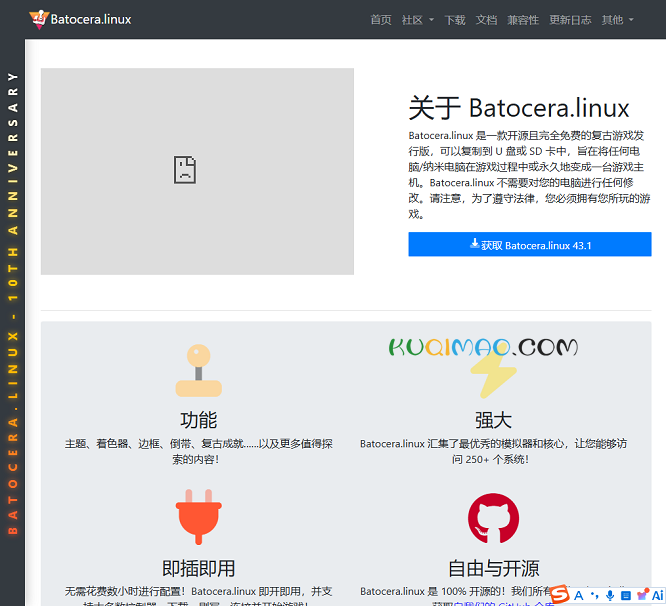666x606 pixels.
Task: Open the 下载 download menu item
Action: [454, 20]
